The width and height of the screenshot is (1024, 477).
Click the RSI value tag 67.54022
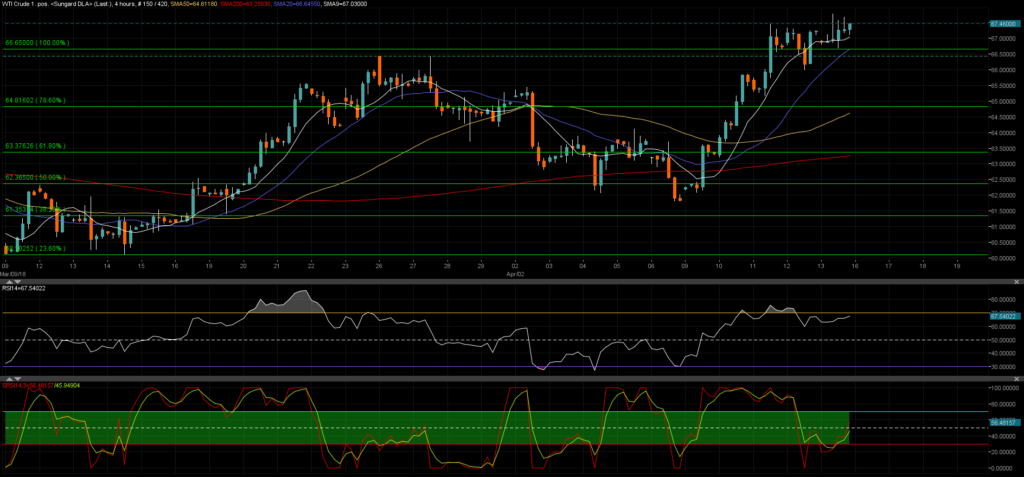tap(1004, 316)
